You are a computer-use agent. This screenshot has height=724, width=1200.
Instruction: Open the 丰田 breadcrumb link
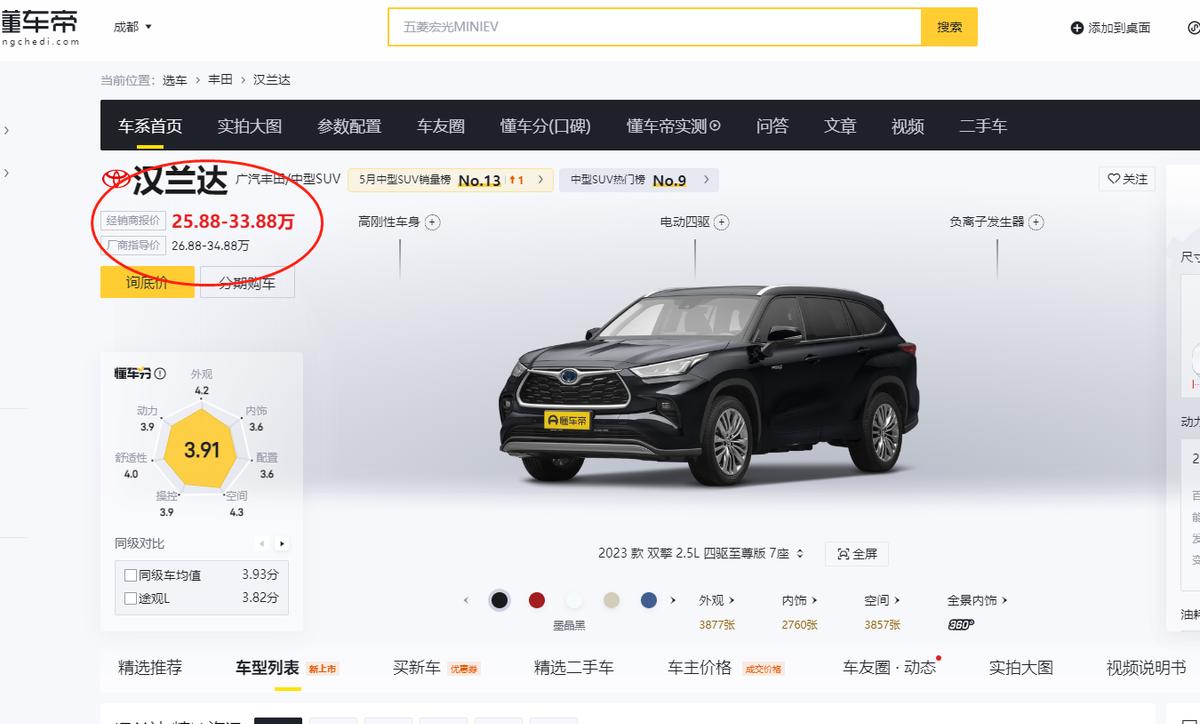point(220,80)
